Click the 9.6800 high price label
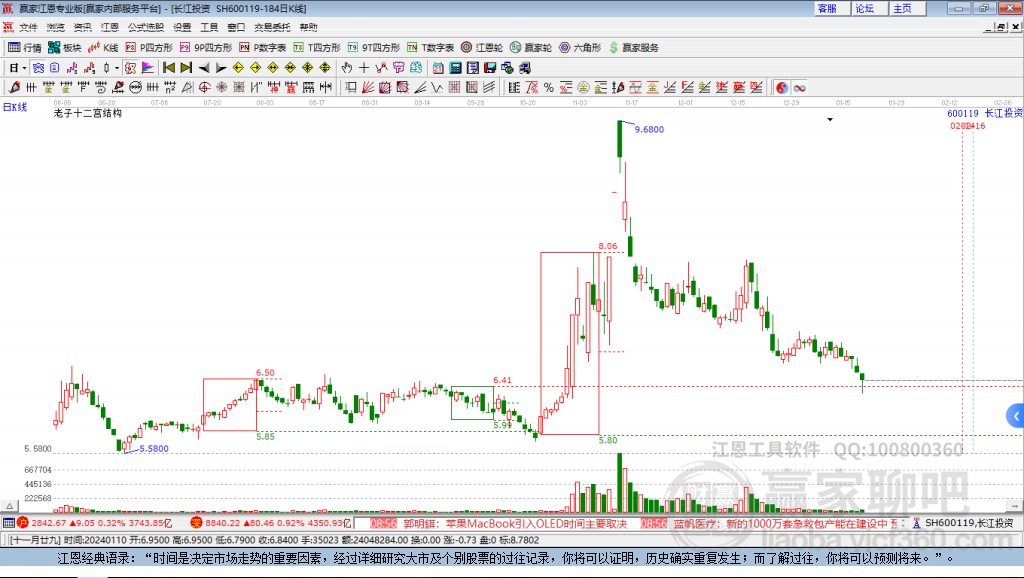 pos(649,129)
